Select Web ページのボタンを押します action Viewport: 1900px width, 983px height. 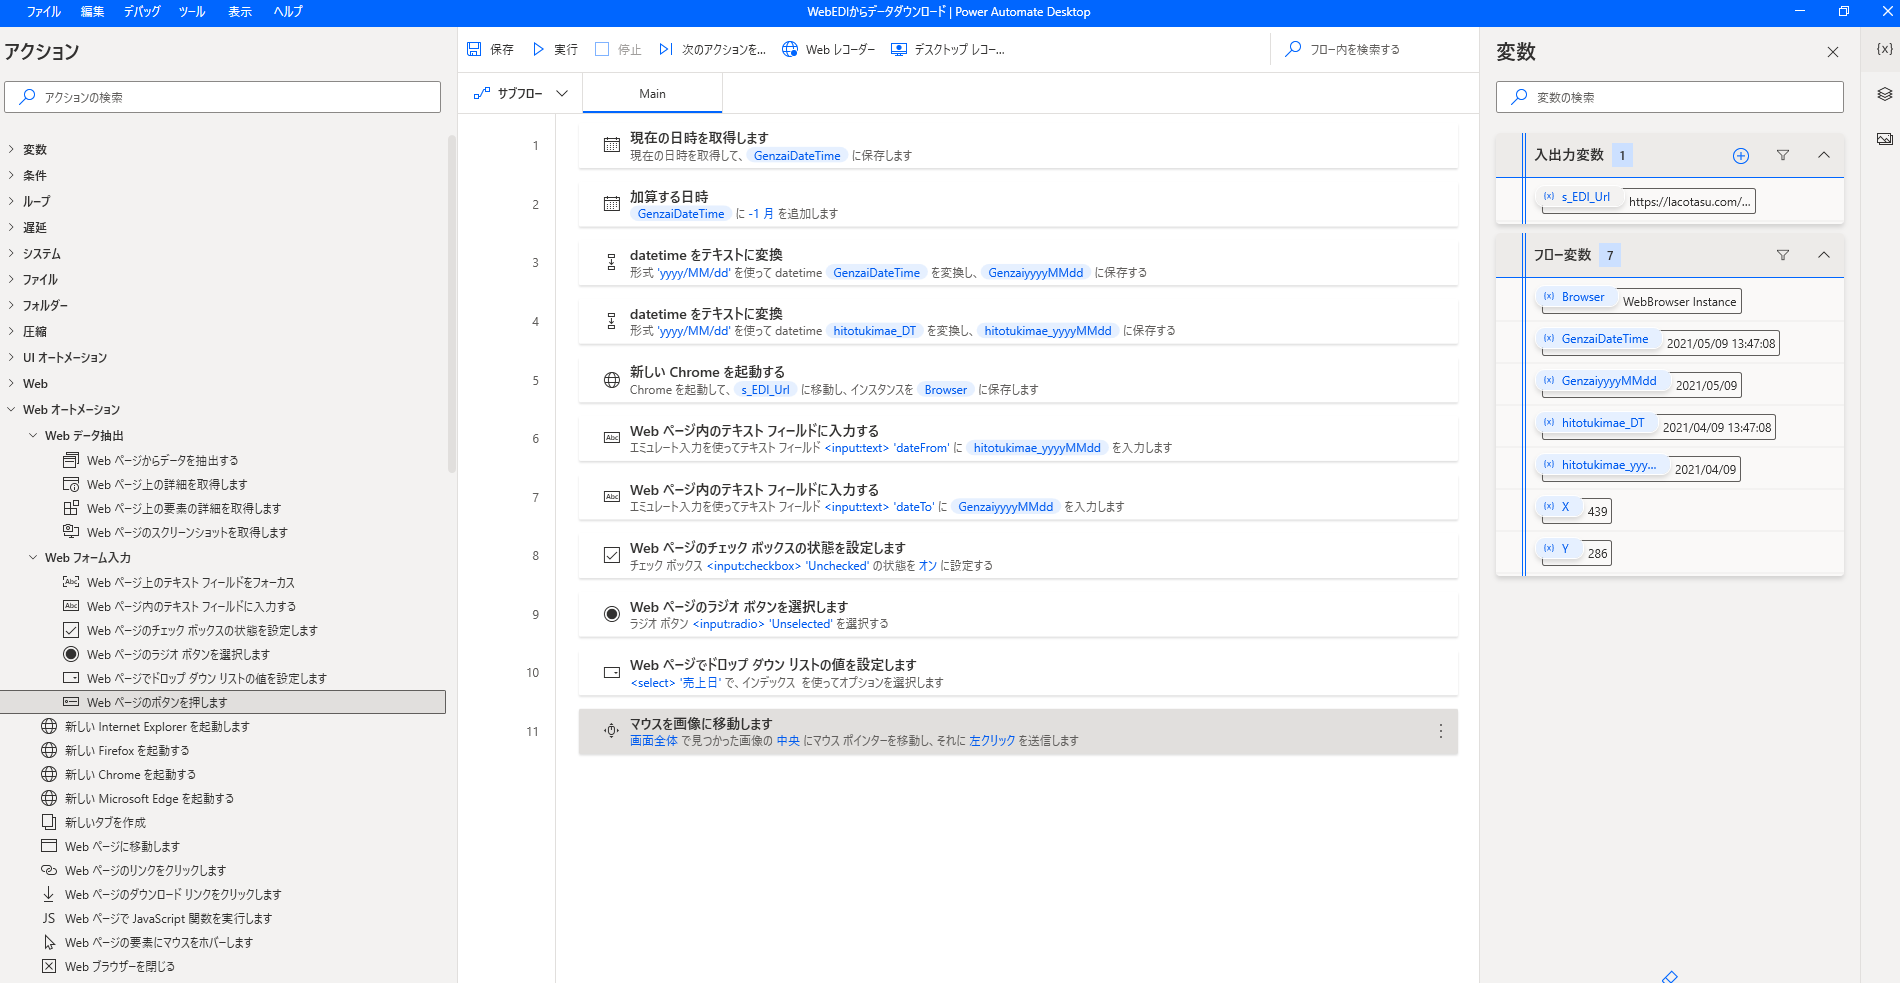tap(157, 702)
